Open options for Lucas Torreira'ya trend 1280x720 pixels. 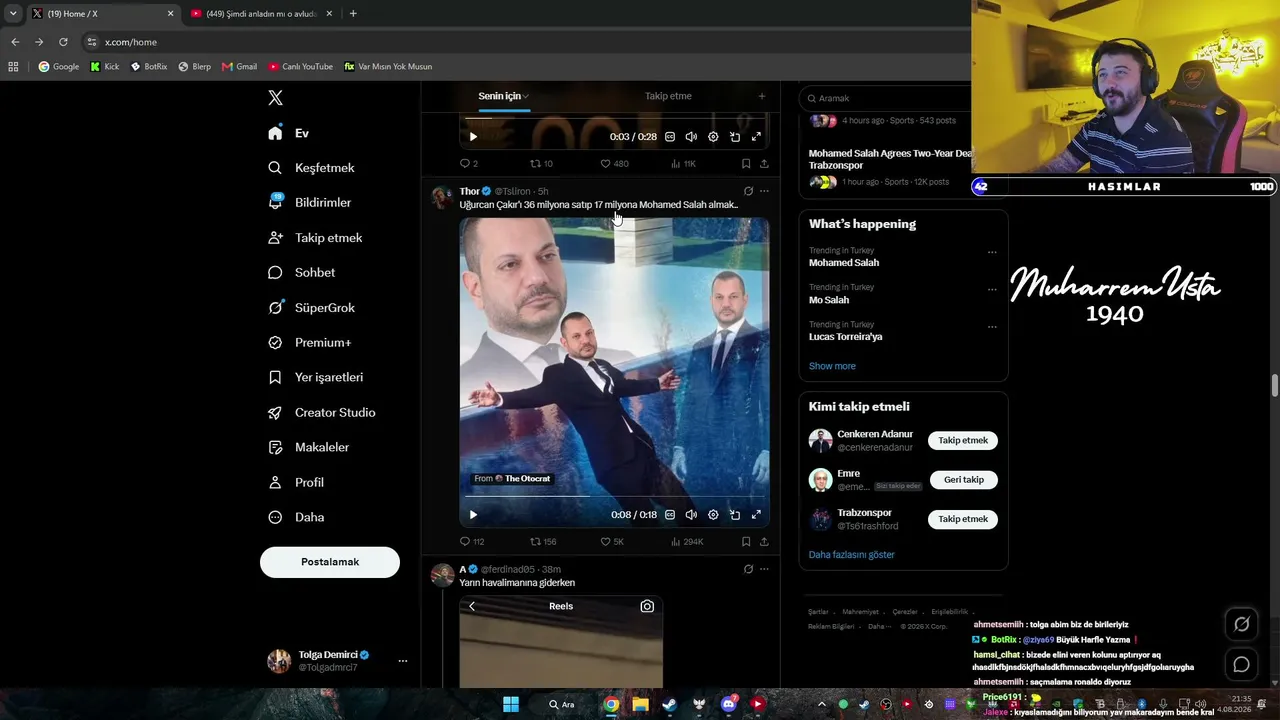pos(992,327)
